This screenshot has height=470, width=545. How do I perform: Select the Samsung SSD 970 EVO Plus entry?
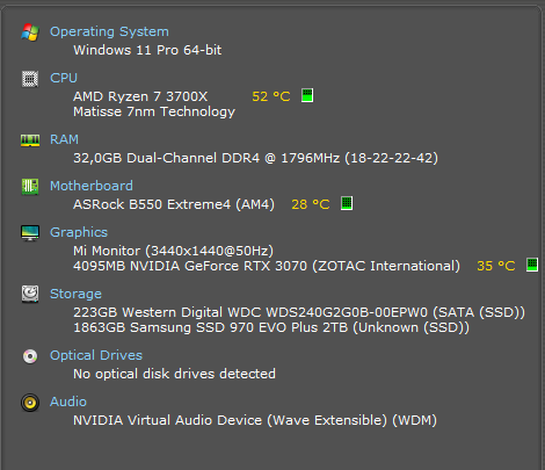(271, 327)
